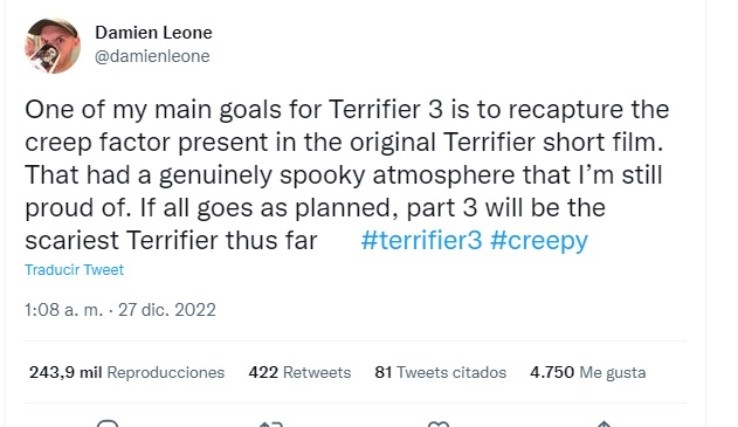Viewport: 738px width, 427px height.
Task: Click the retweet arrows icon
Action: [x=272, y=423]
